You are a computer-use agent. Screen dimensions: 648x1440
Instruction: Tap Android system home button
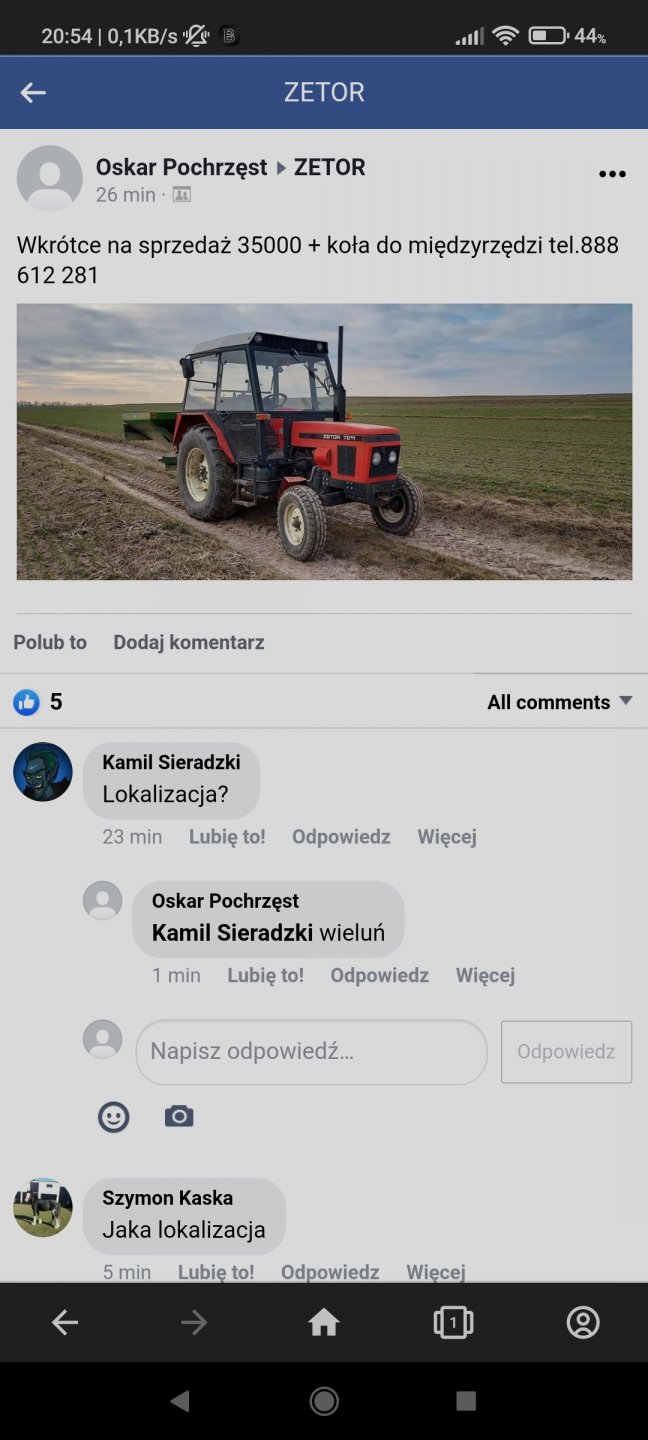pos(324,1401)
